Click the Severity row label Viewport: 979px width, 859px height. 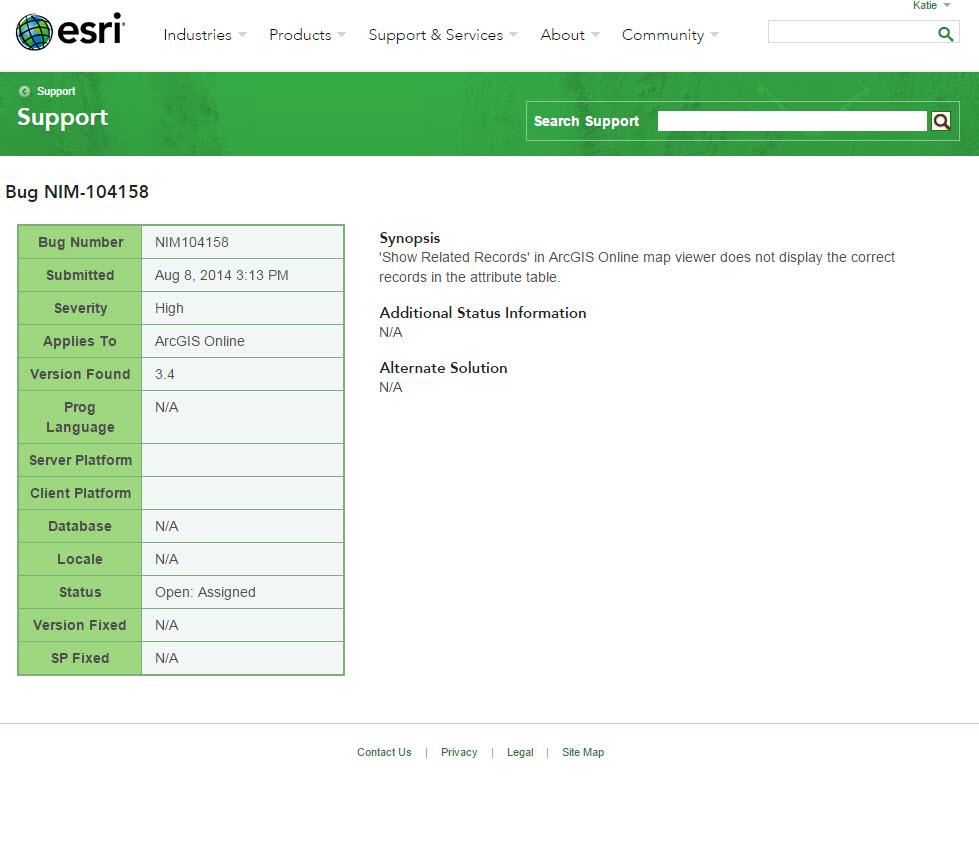tap(81, 308)
